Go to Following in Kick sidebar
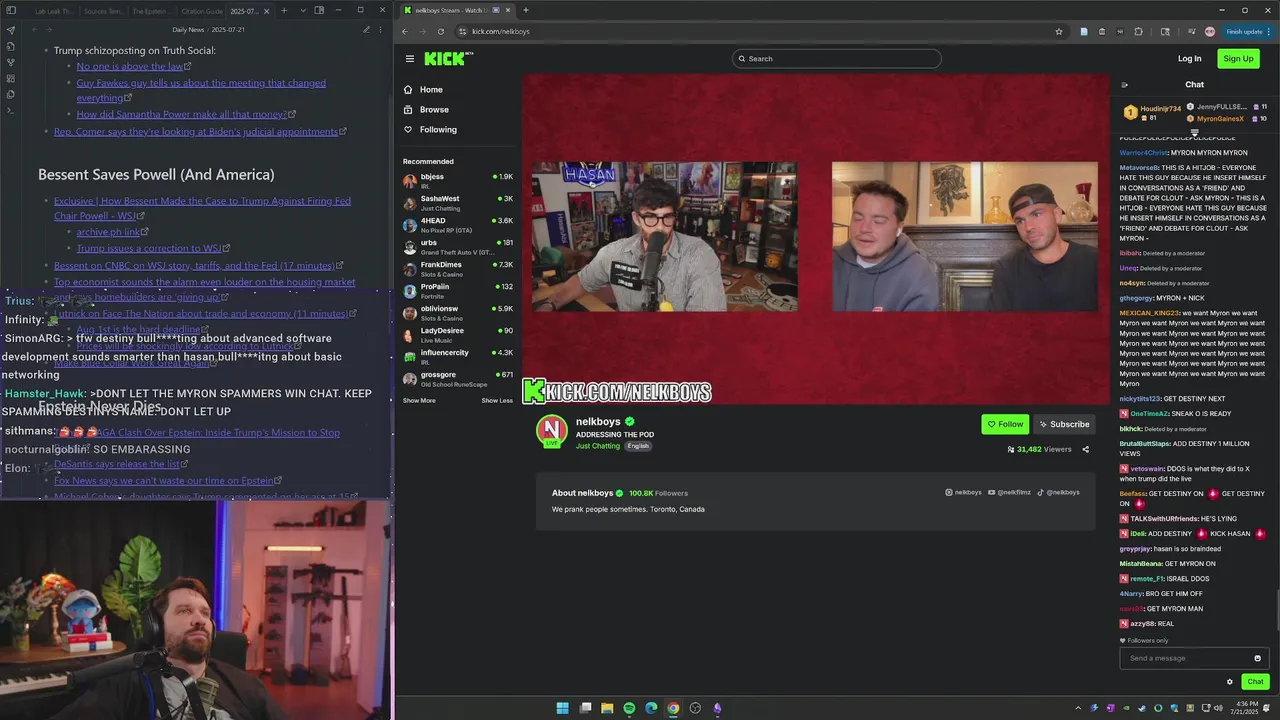This screenshot has width=1280, height=720. (438, 130)
